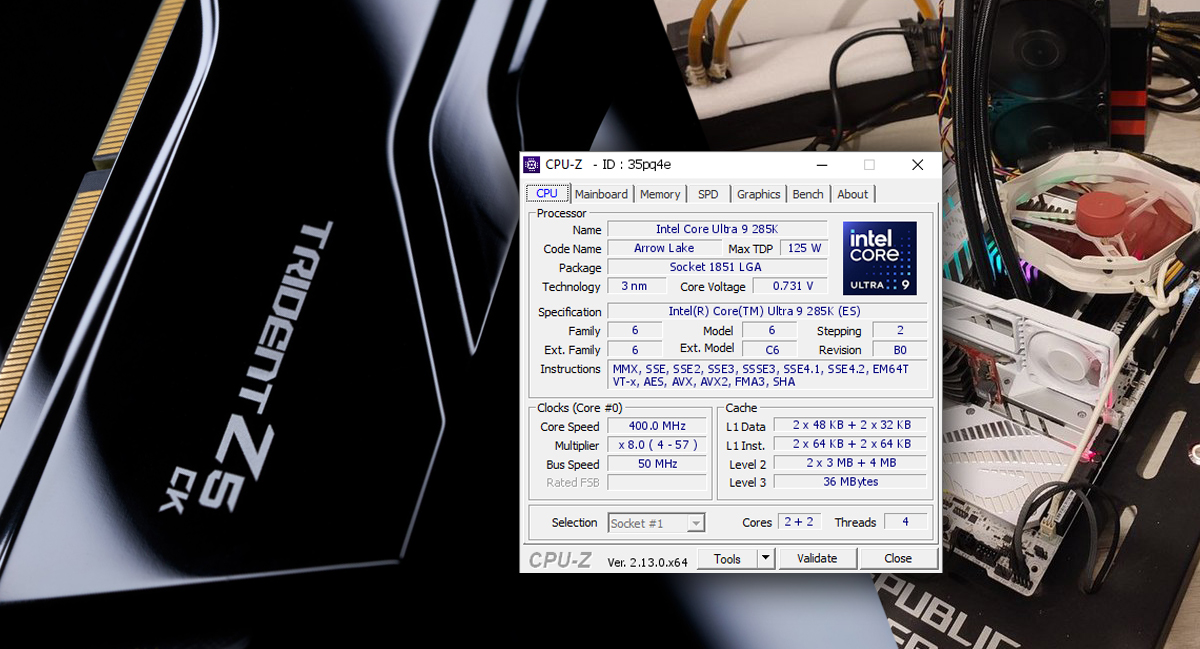
Task: Go to the Graphics tab
Action: [x=758, y=194]
